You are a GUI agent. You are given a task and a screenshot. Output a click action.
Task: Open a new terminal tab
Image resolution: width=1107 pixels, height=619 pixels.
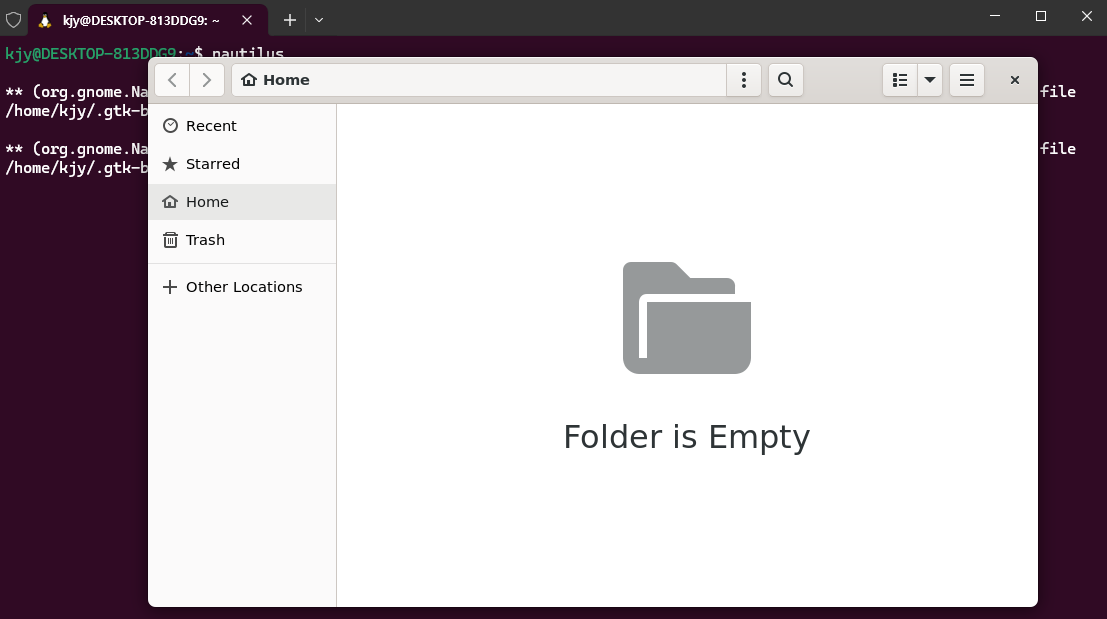pyautogui.click(x=289, y=20)
